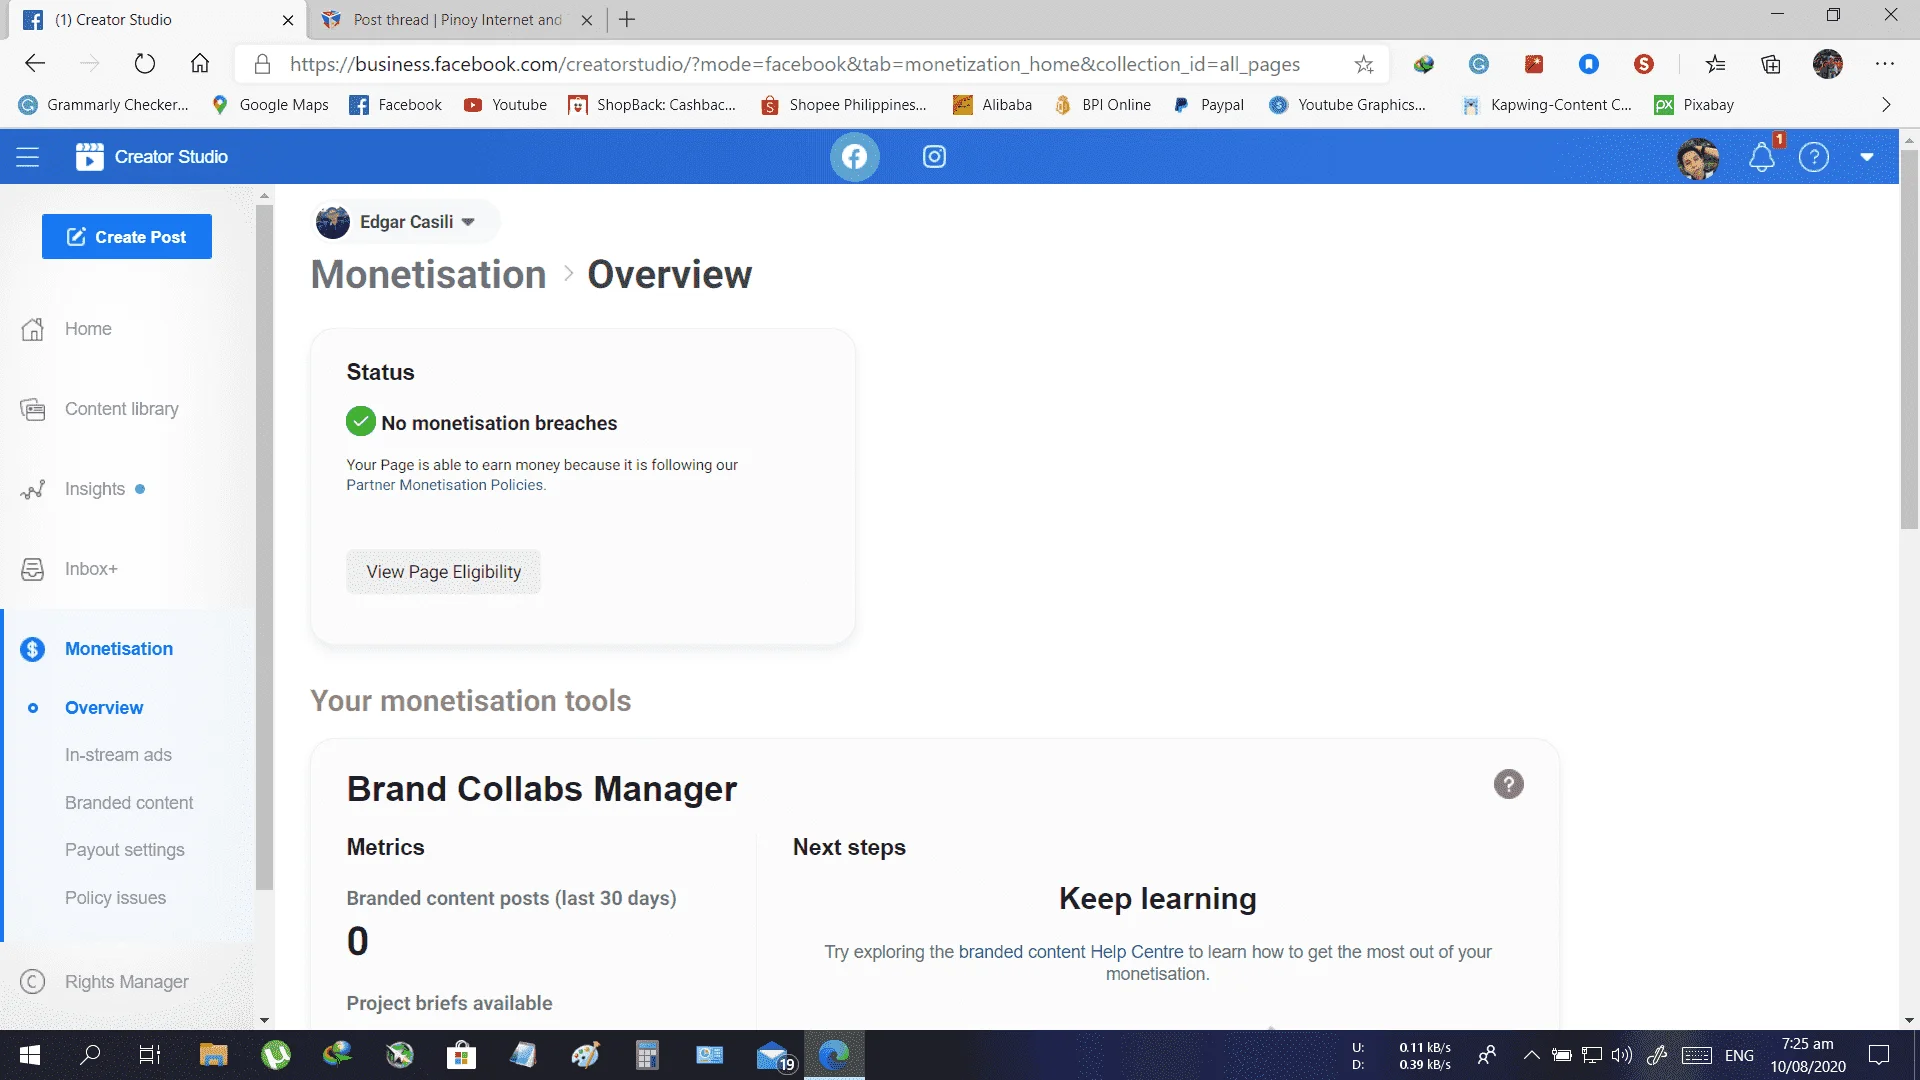Open File Explorer from taskbar

pyautogui.click(x=213, y=1055)
